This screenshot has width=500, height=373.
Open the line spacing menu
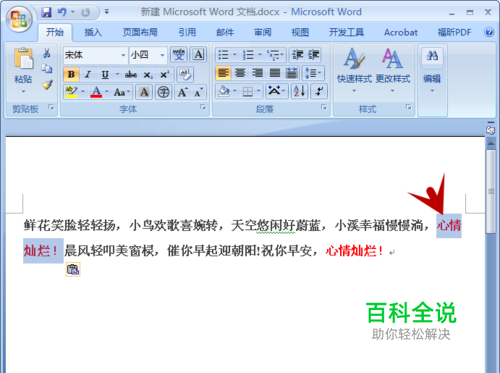pyautogui.click(x=313, y=73)
